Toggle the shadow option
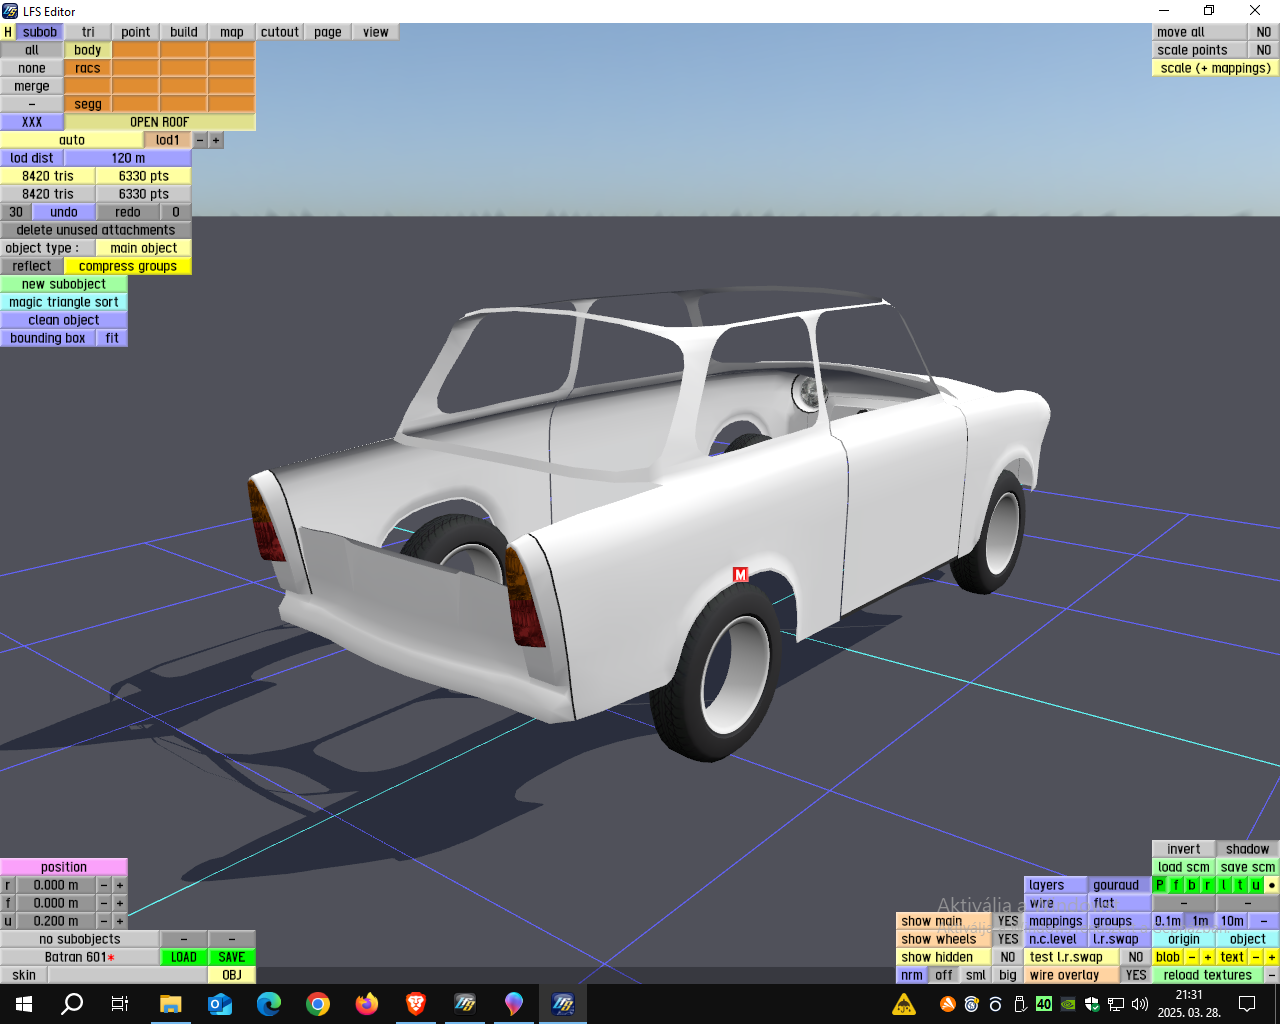Screen dimensions: 1280x1024 point(1248,849)
